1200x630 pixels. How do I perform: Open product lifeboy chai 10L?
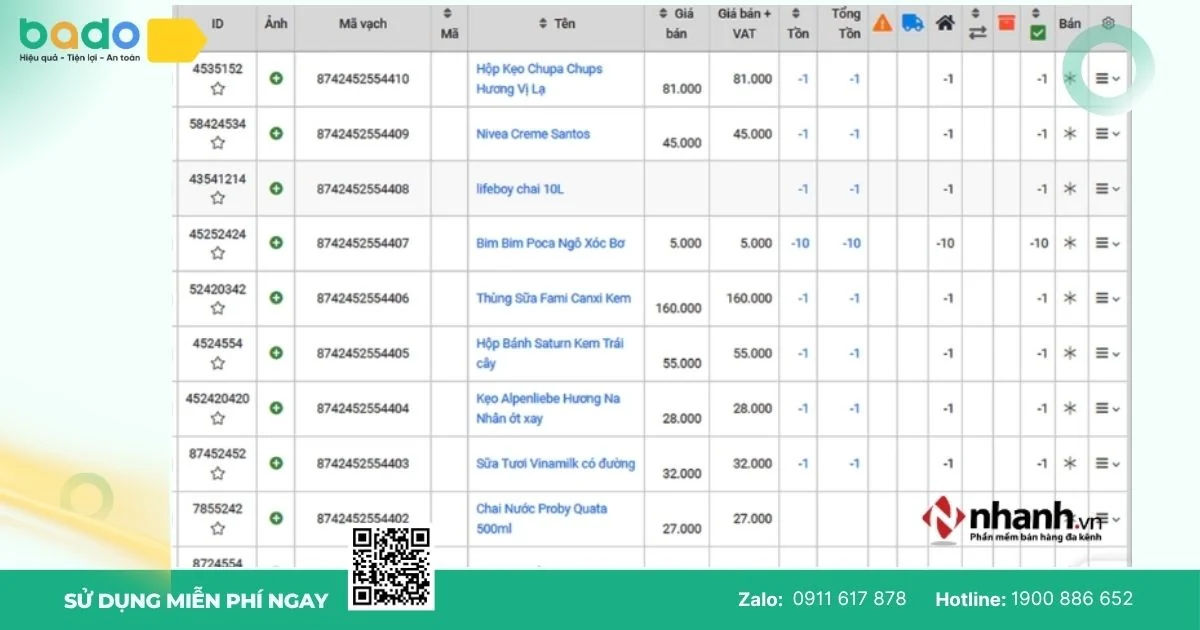click(519, 189)
